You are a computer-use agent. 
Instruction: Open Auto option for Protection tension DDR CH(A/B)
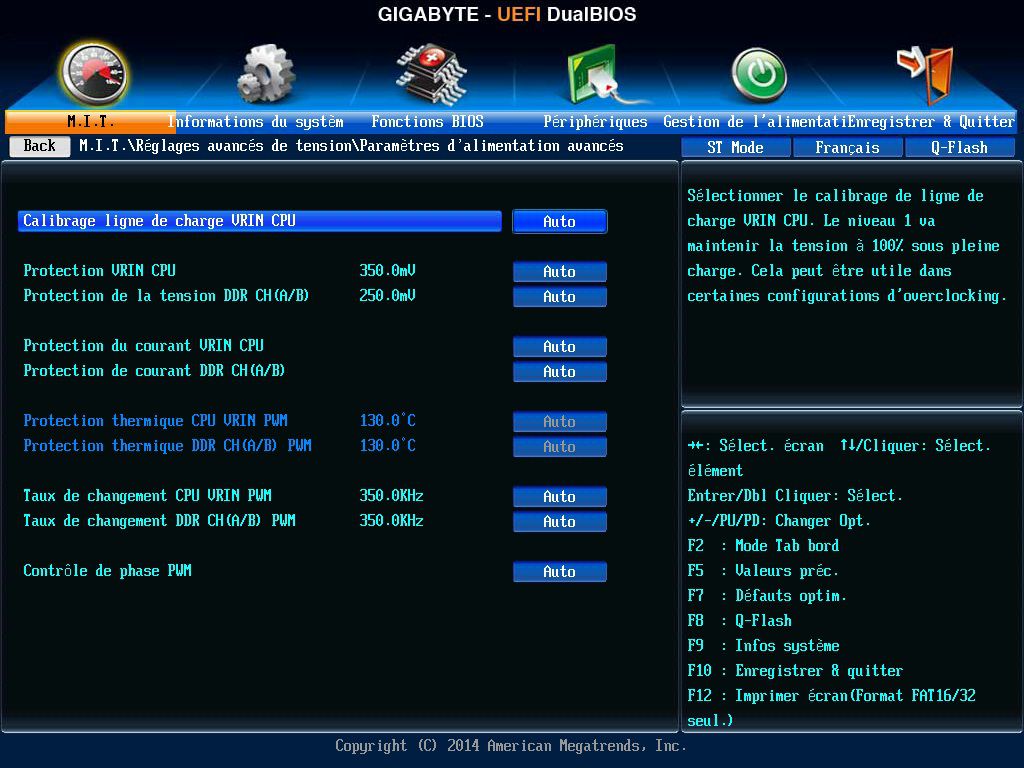point(560,296)
